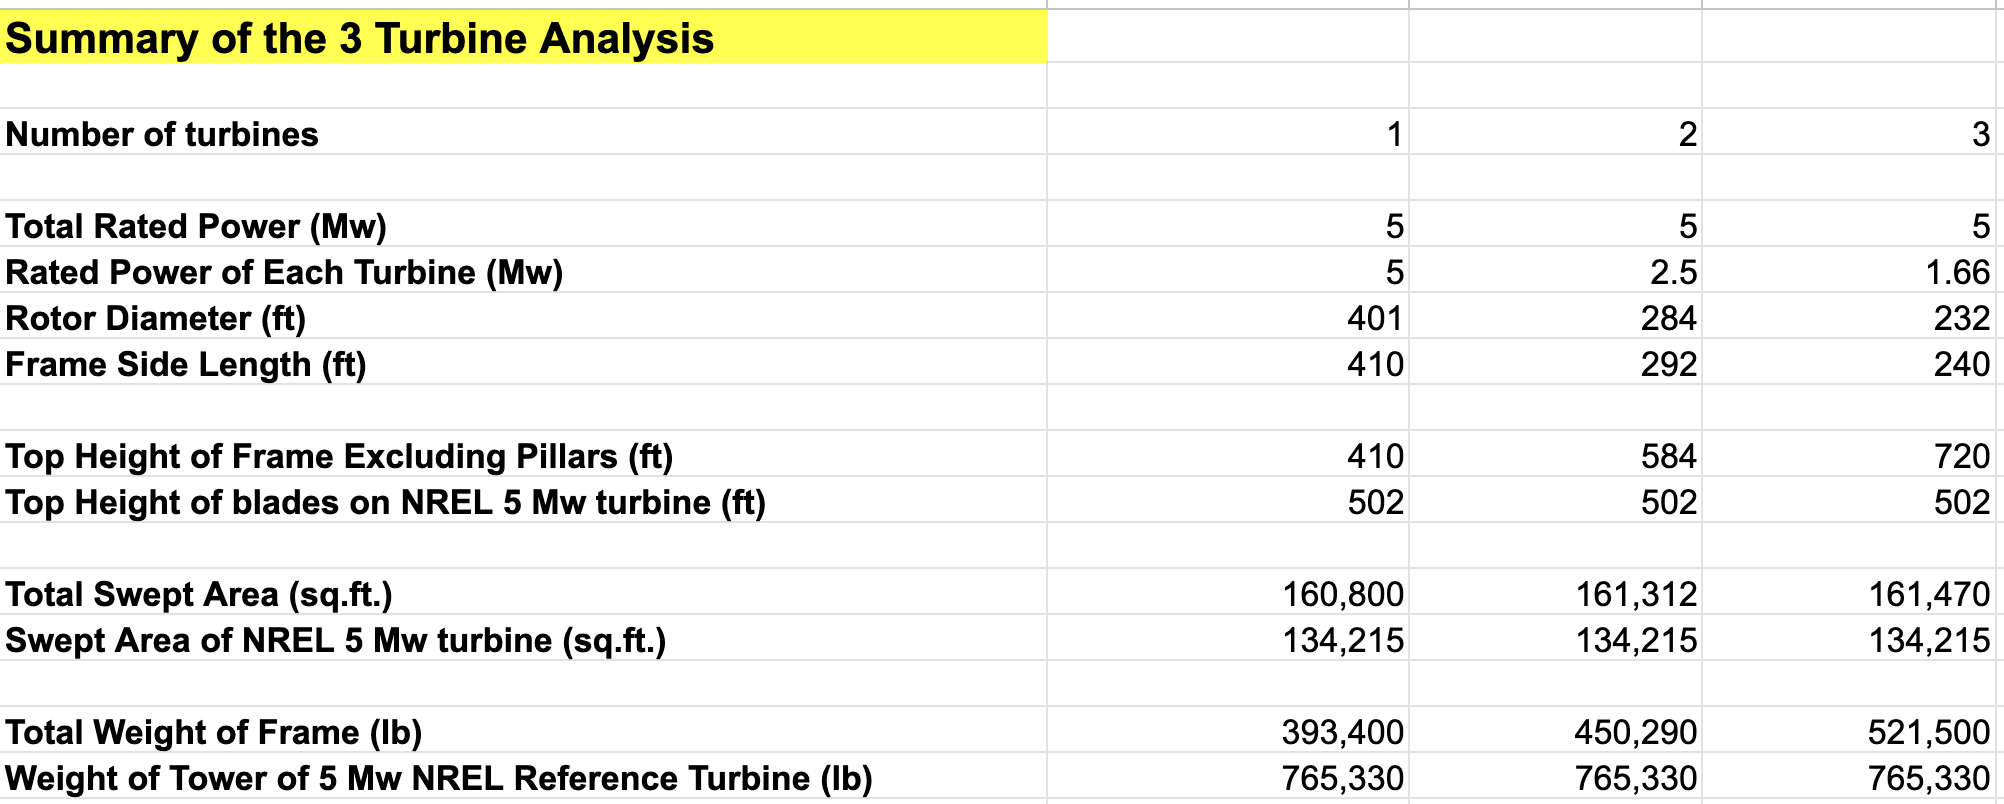Select 'Top Height of Frame Excluding Pillars (ft)'
Screen dimensions: 2004x804
click(x=339, y=456)
